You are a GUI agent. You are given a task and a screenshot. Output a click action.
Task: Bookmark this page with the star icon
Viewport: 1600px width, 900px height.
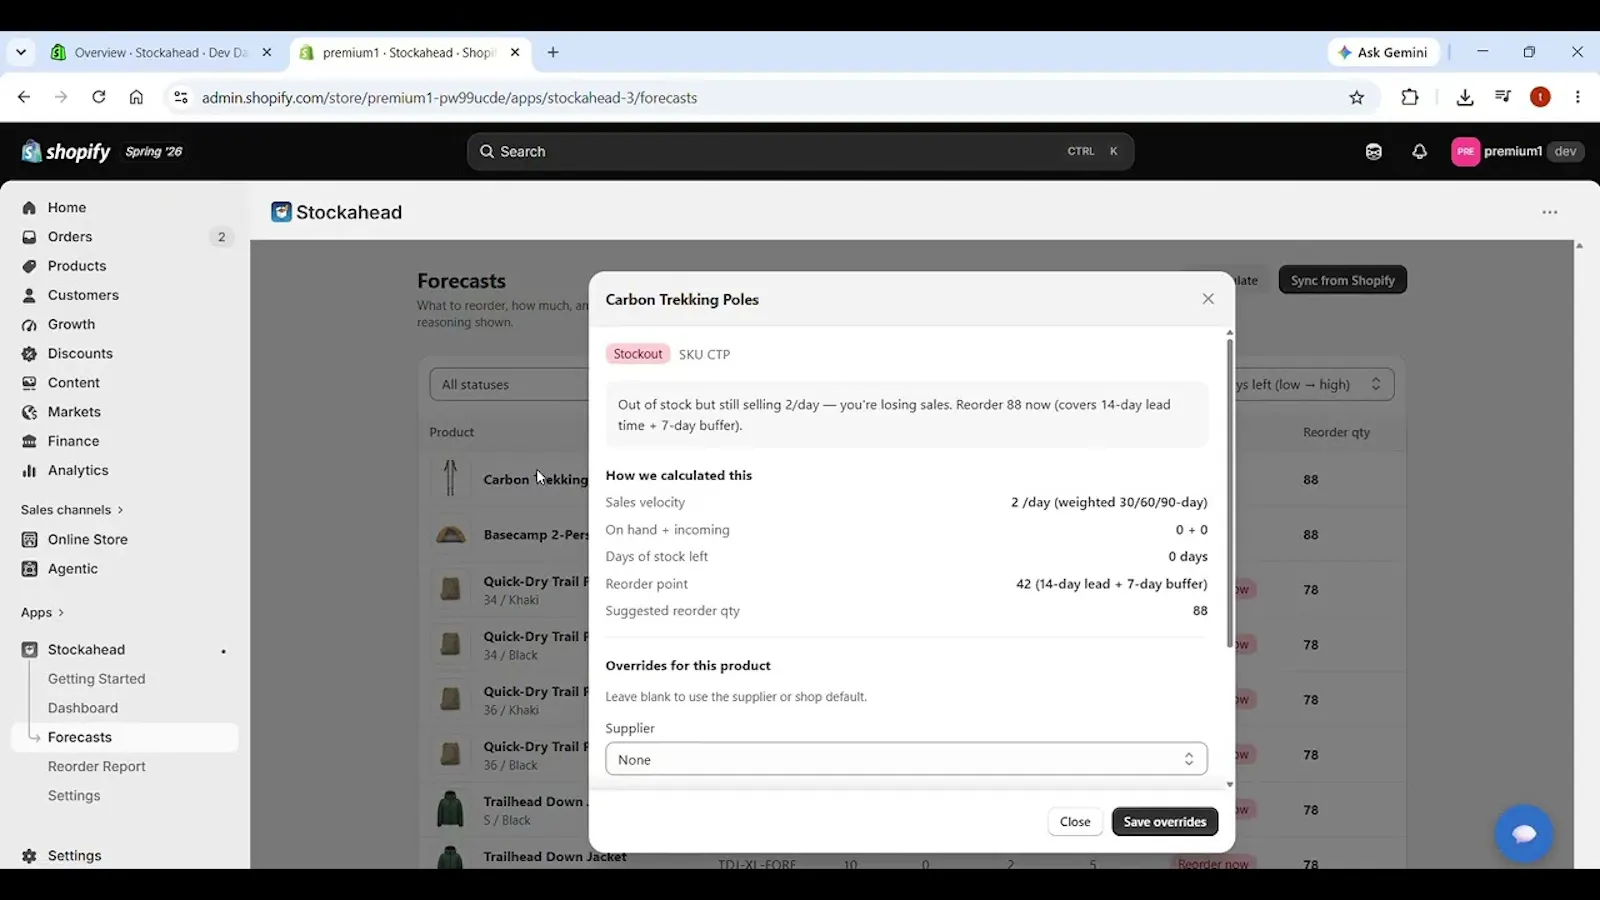1356,97
